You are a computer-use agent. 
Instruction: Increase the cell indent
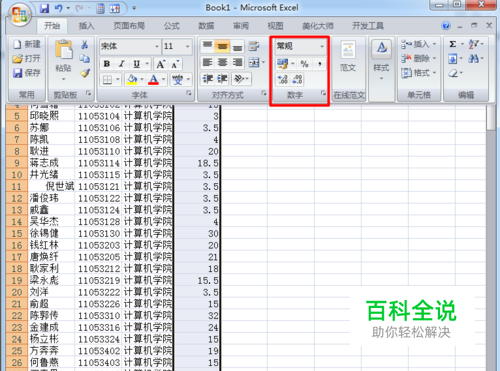(x=222, y=79)
